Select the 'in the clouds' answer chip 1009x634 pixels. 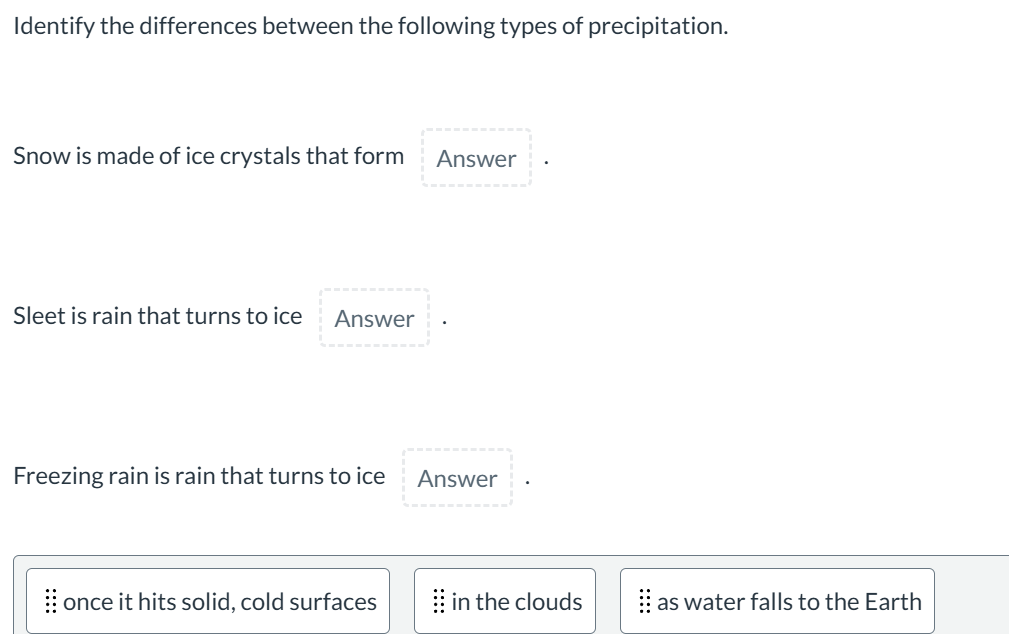coord(504,600)
